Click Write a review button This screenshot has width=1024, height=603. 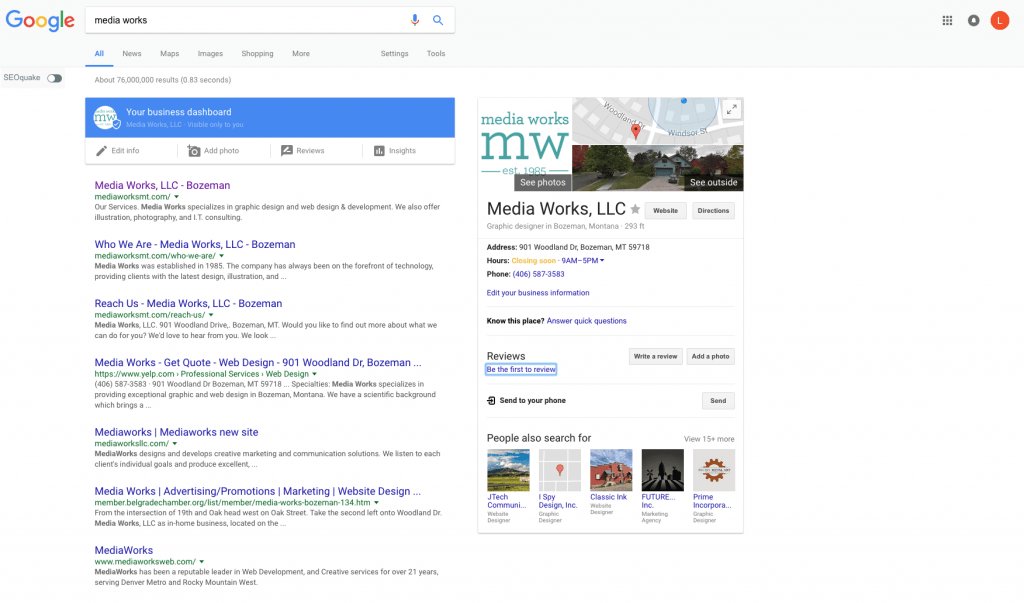(656, 357)
